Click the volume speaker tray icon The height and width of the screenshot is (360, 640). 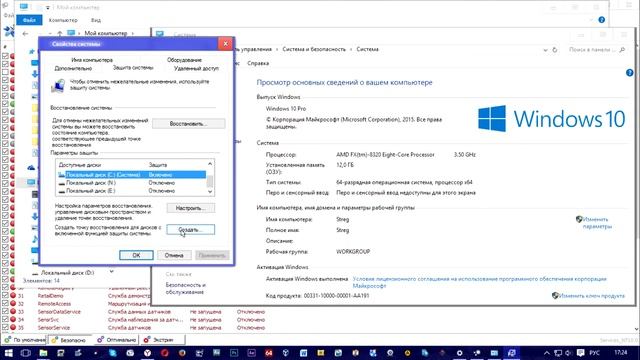(x=569, y=353)
